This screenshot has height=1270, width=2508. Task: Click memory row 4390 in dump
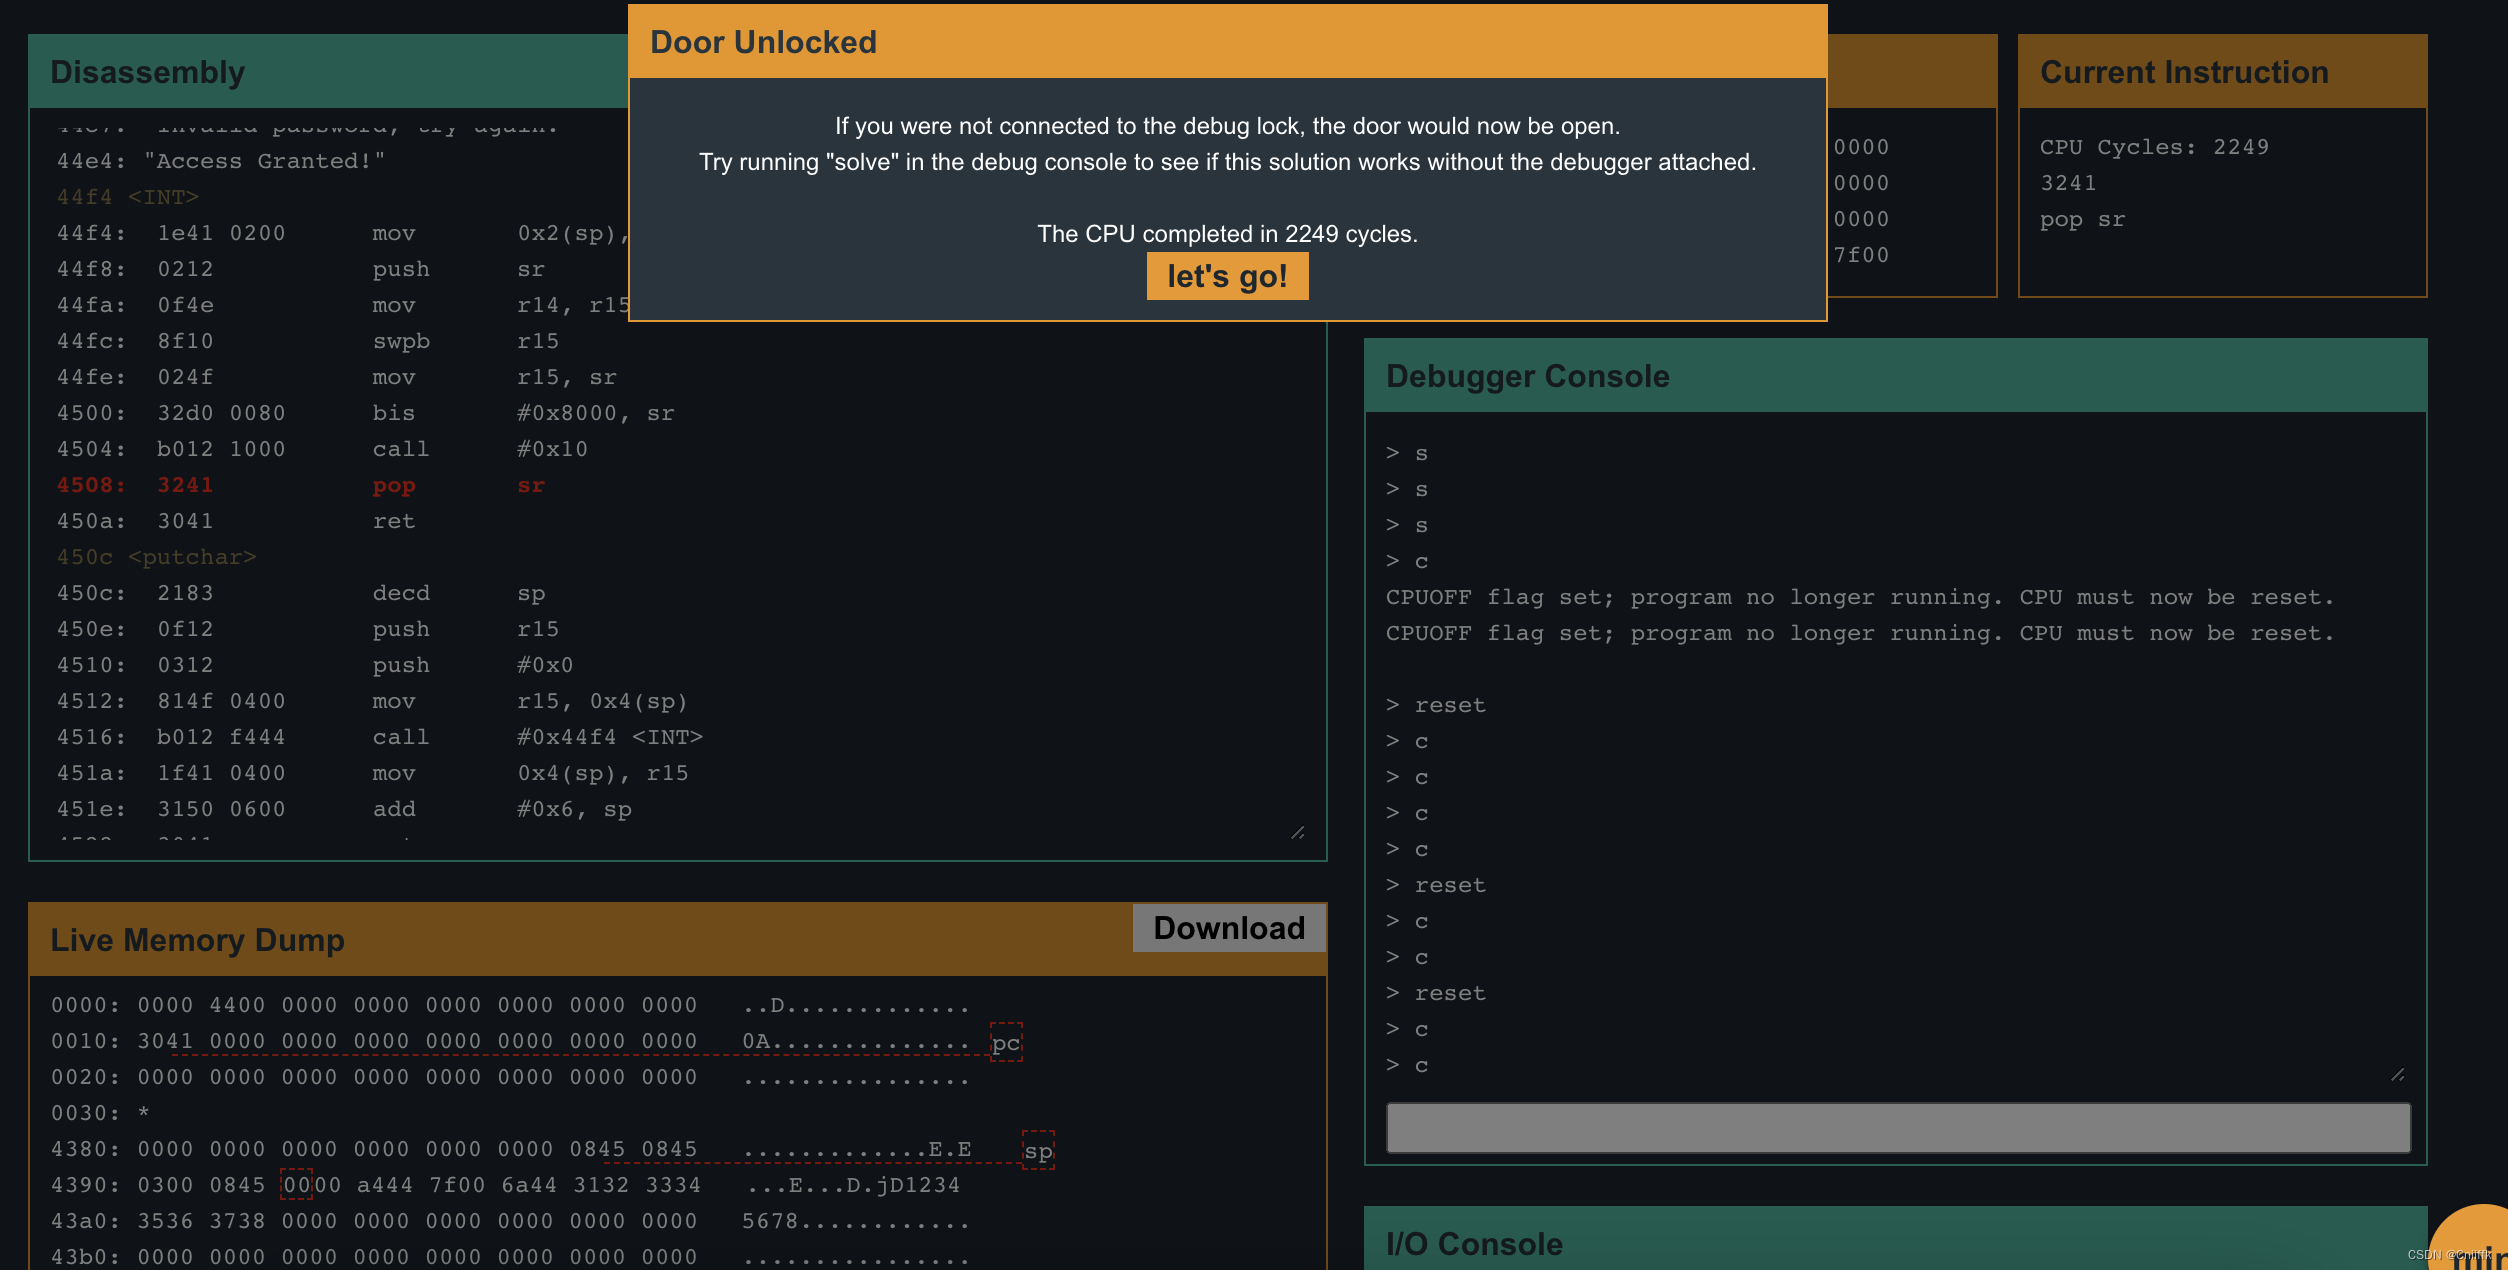506,1185
